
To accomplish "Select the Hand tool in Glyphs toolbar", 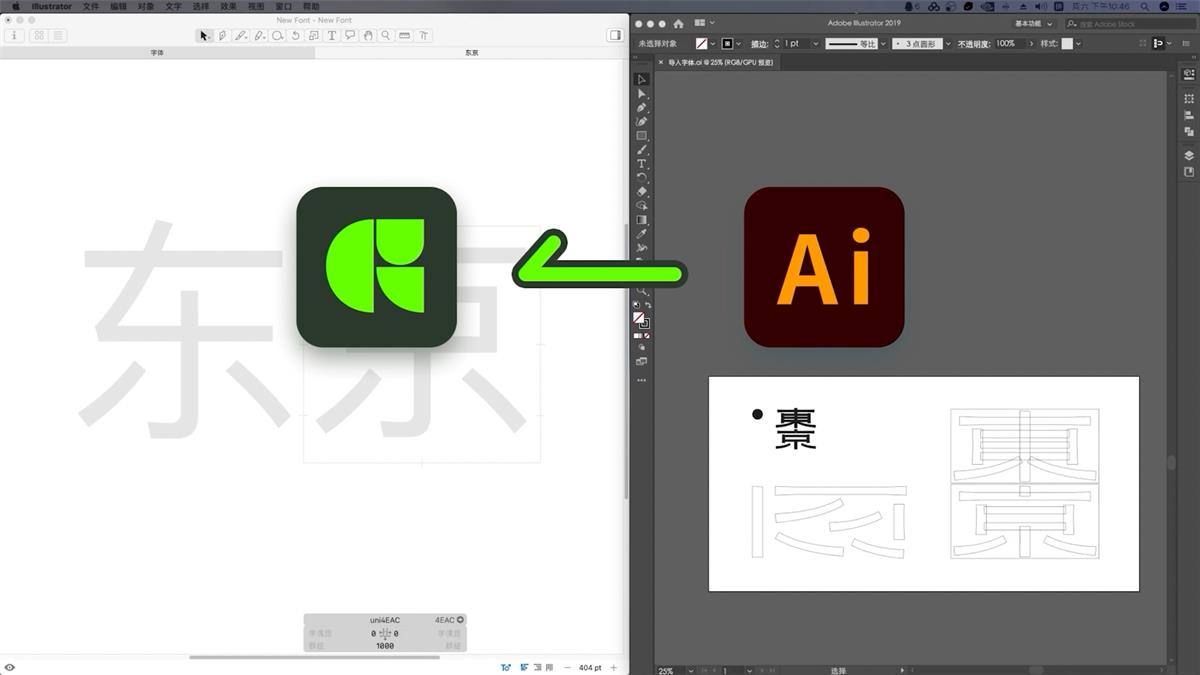I will [x=368, y=35].
